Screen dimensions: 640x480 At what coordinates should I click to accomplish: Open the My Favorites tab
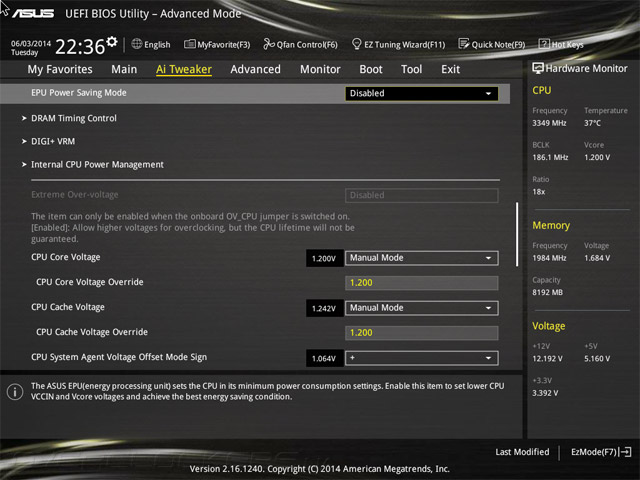[x=60, y=69]
